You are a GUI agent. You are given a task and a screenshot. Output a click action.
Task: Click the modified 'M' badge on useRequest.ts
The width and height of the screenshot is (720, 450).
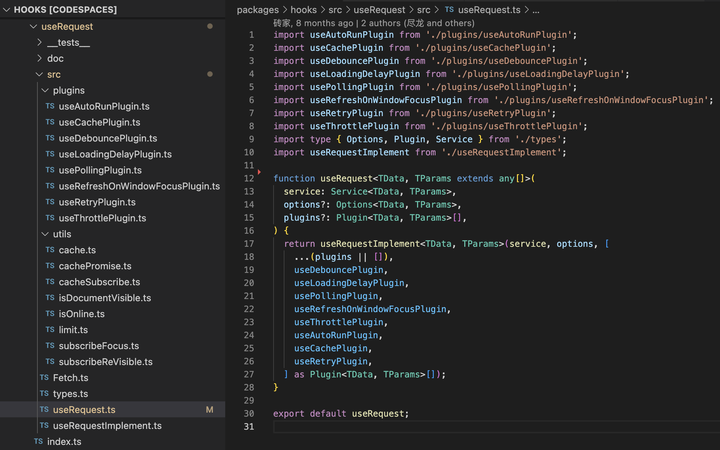click(210, 410)
